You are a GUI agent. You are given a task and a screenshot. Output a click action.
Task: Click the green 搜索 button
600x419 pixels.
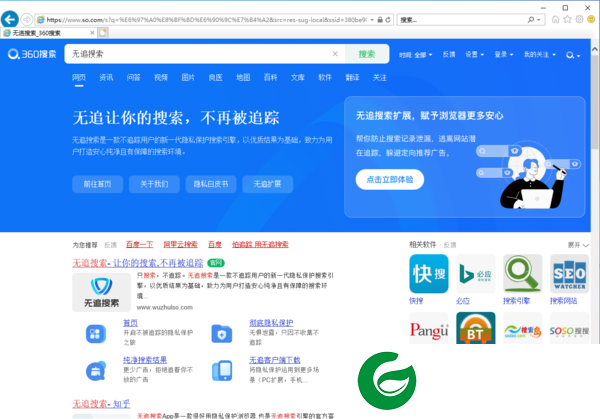(x=367, y=54)
